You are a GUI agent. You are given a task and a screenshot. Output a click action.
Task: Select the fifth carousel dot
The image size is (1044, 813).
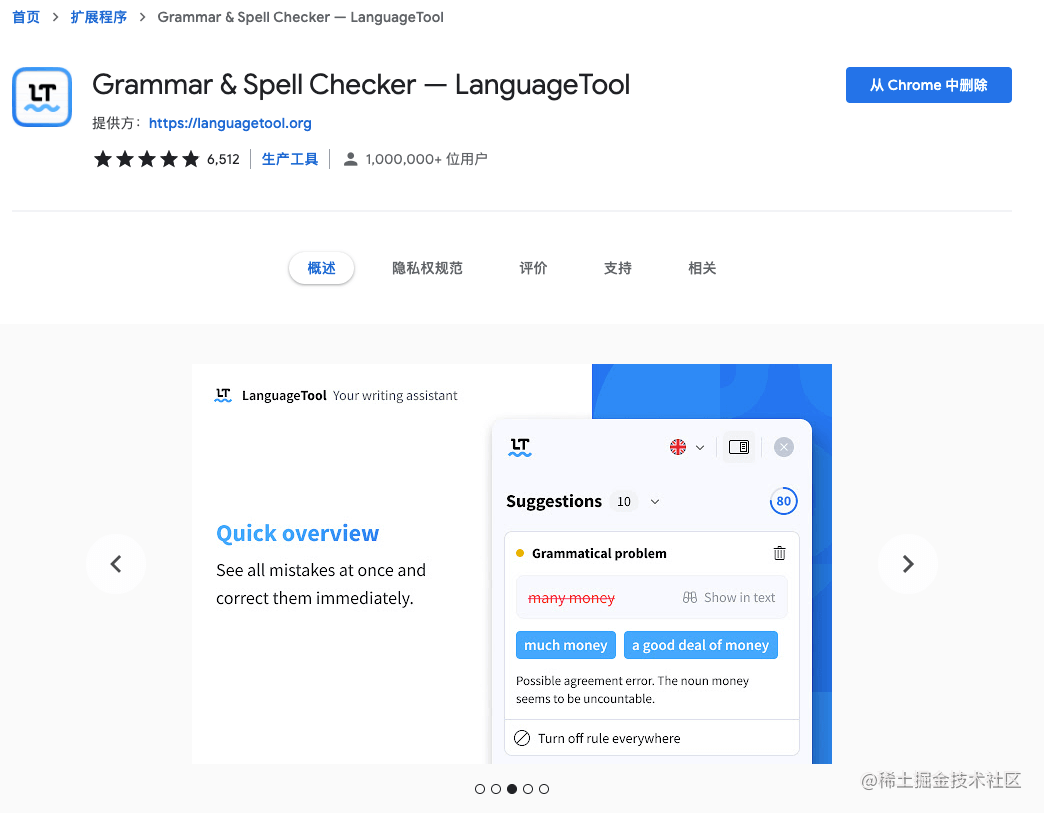coord(544,789)
